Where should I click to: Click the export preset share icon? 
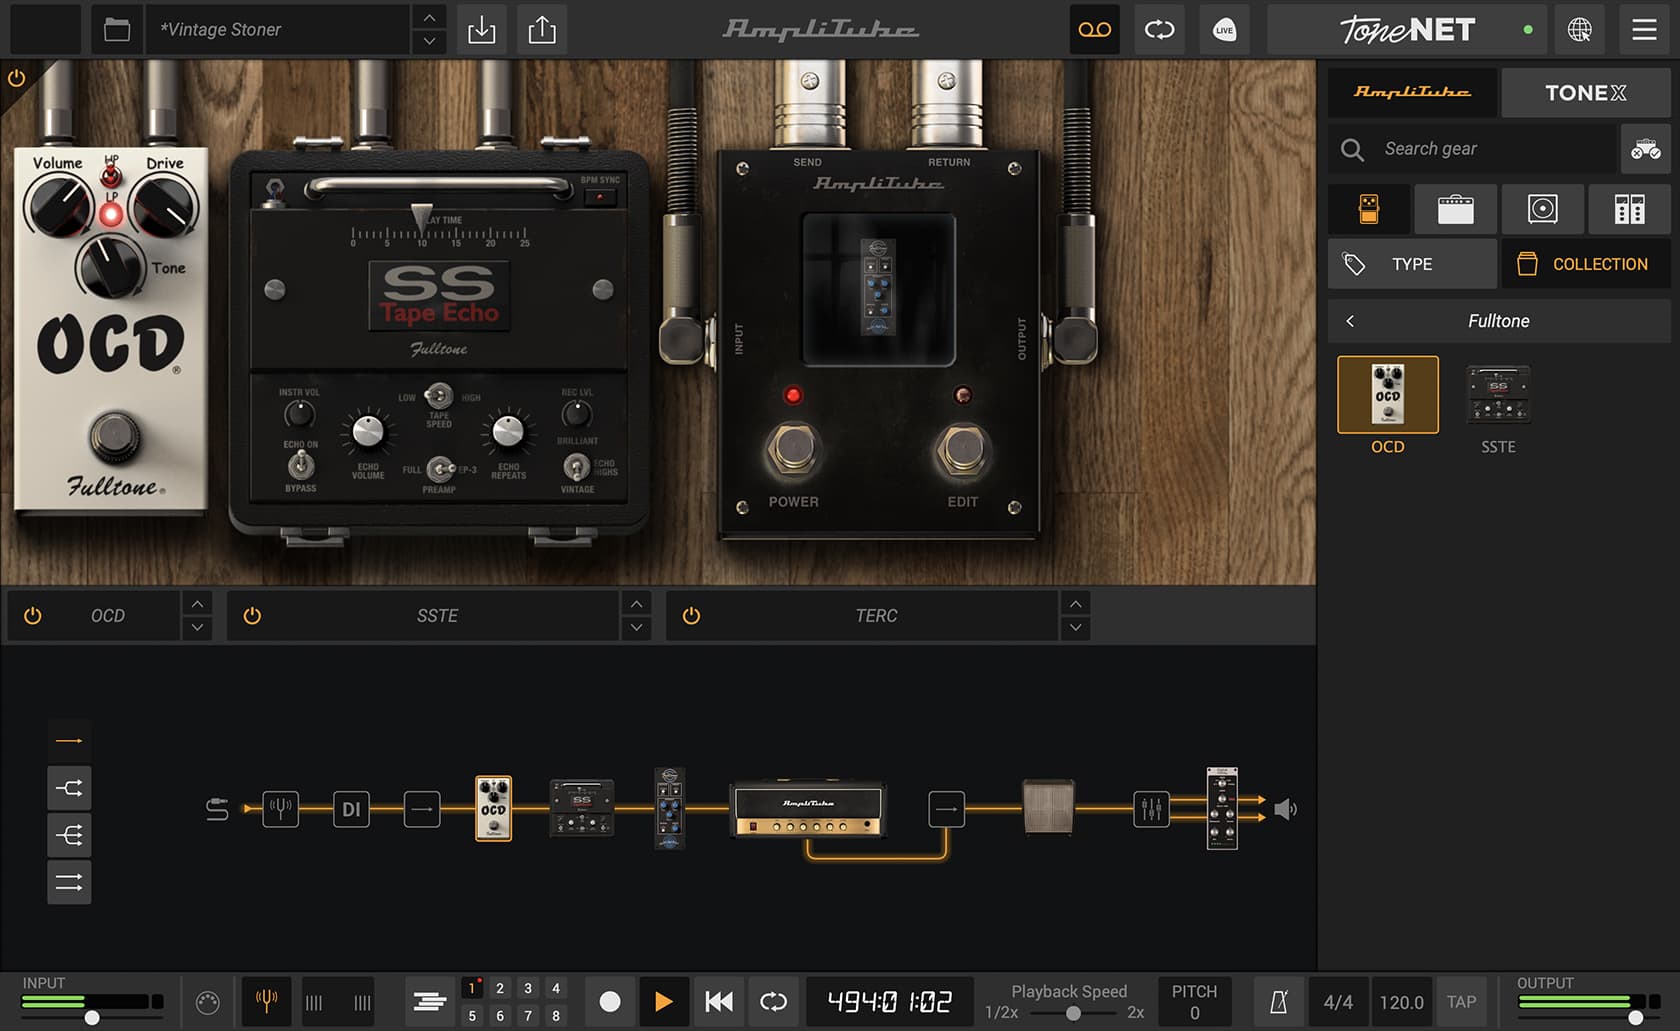point(542,30)
